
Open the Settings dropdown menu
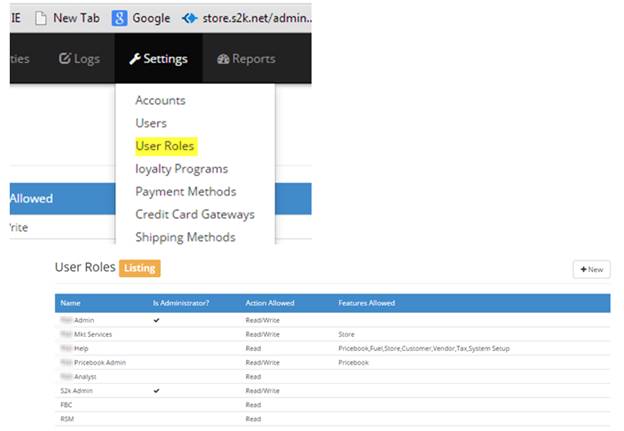158,59
